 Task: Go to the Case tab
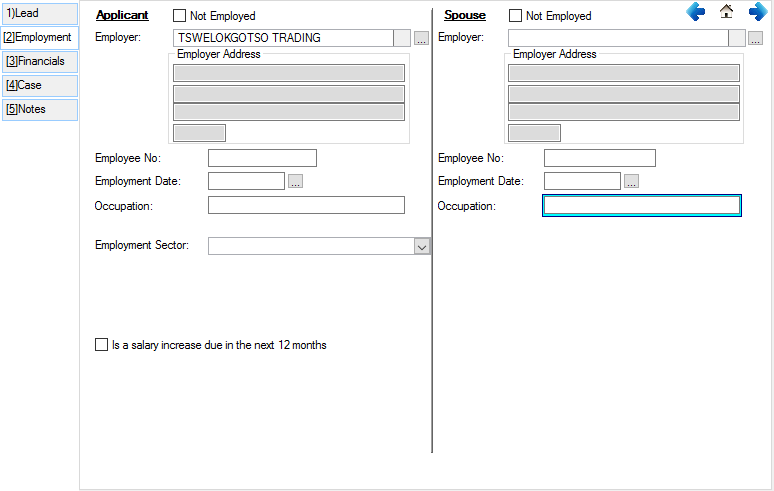[39, 85]
